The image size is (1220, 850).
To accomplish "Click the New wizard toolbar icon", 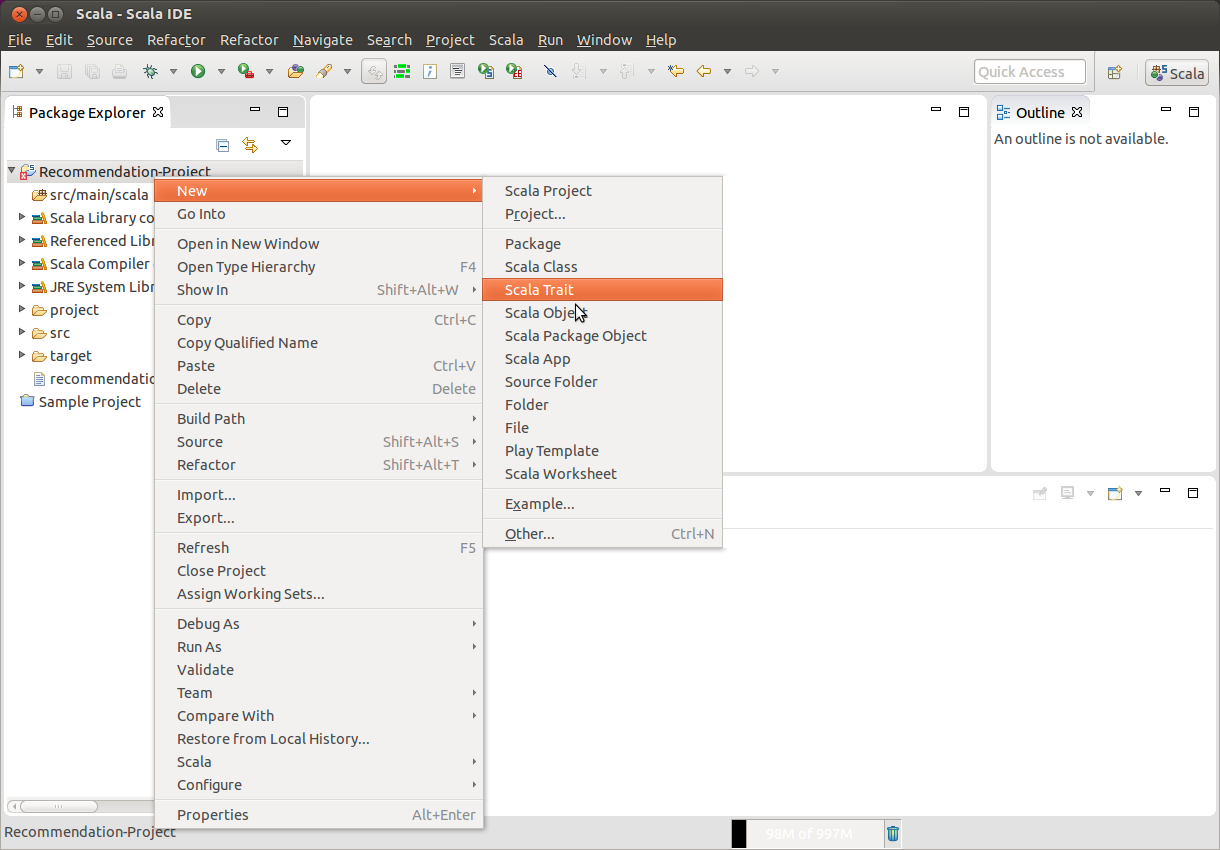I will click(16, 71).
